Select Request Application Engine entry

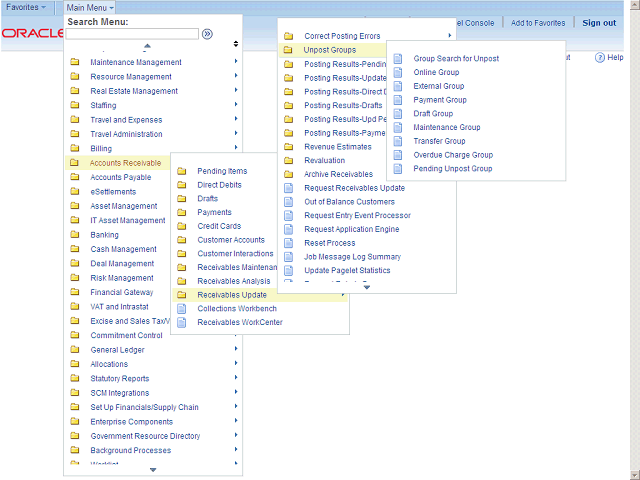(352, 229)
